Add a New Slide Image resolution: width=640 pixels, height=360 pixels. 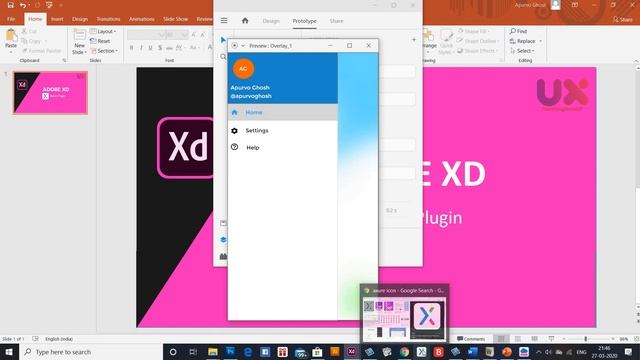tap(80, 42)
